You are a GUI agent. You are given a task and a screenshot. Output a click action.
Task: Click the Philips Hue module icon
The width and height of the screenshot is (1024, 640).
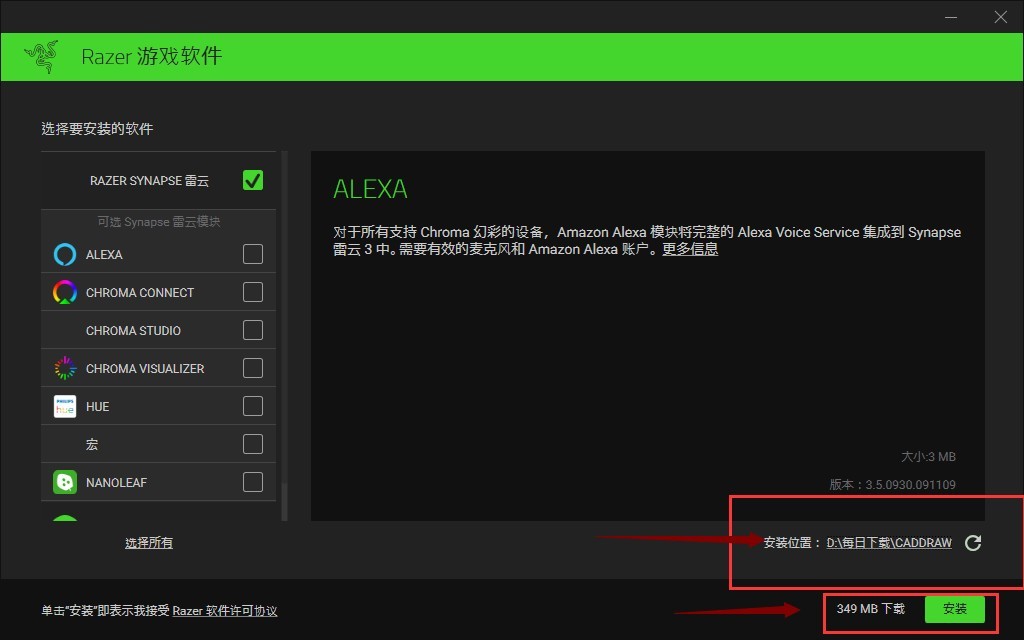[64, 406]
